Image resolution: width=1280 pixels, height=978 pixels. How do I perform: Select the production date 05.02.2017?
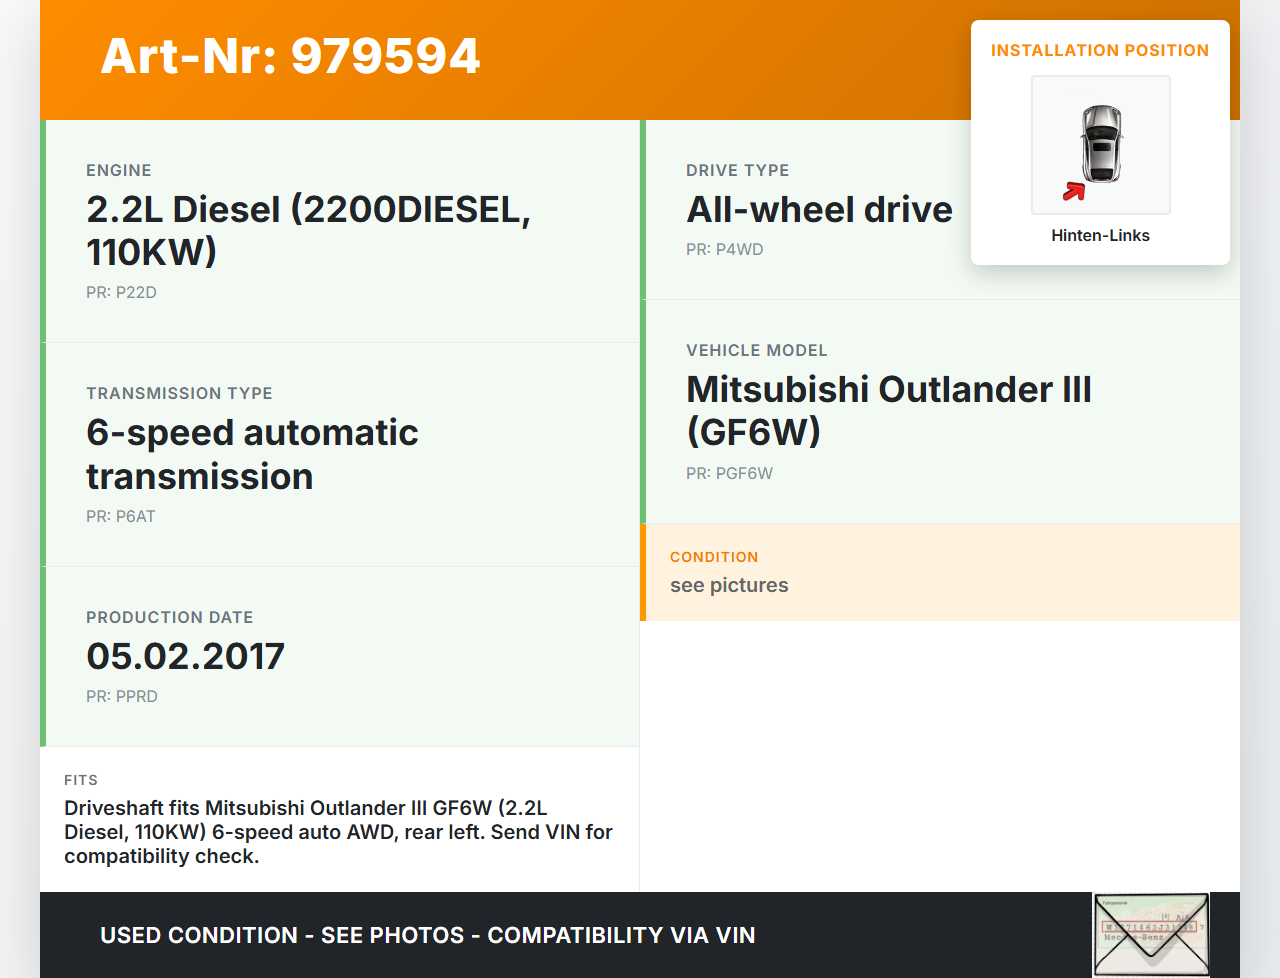[x=185, y=657]
